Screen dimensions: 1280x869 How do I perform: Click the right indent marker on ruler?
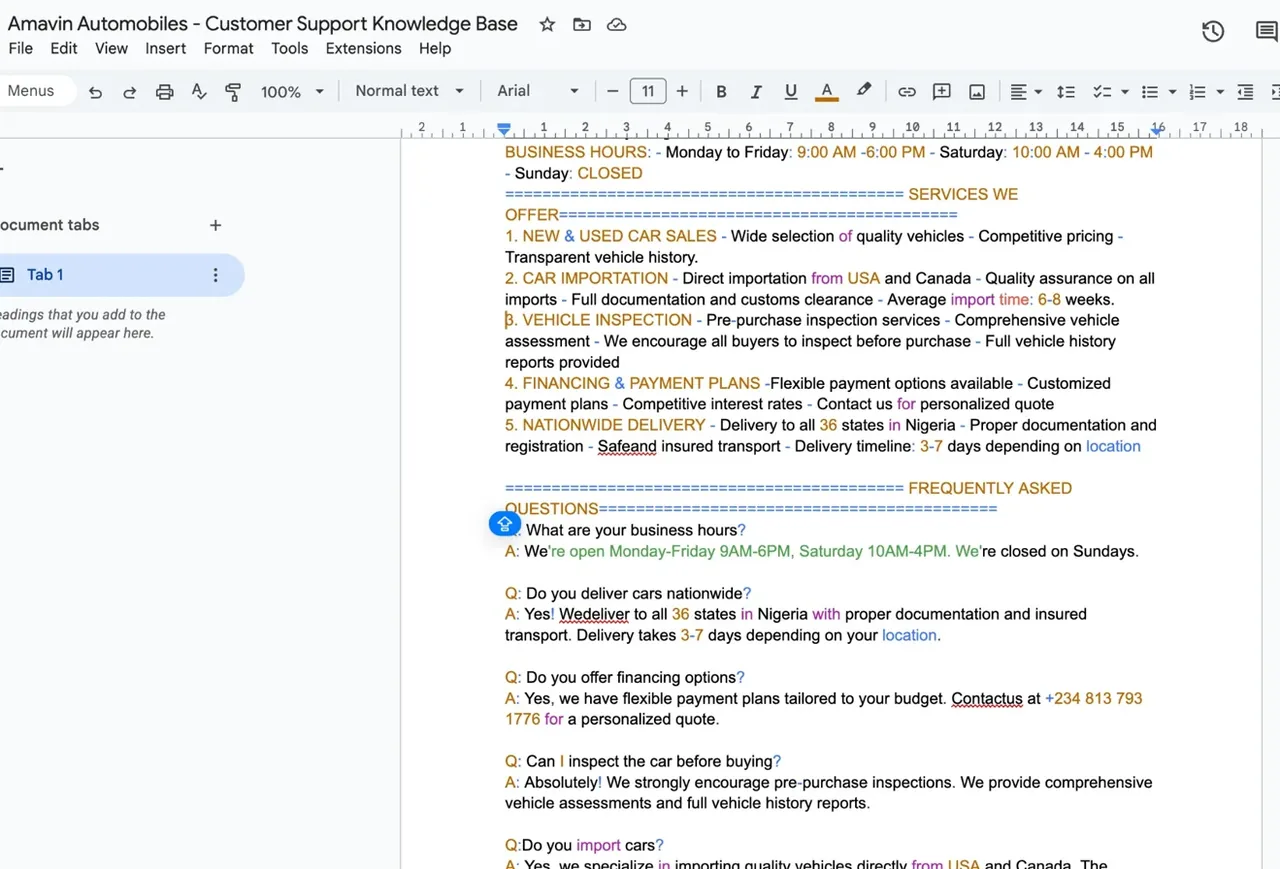point(1157,129)
